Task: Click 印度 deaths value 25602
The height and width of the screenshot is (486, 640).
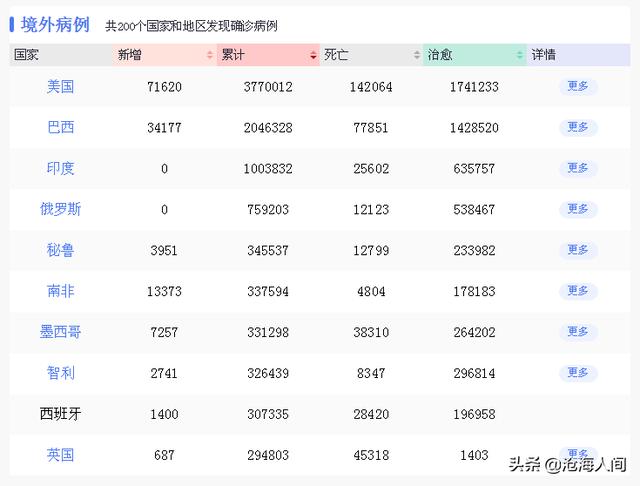Action: tap(371, 169)
